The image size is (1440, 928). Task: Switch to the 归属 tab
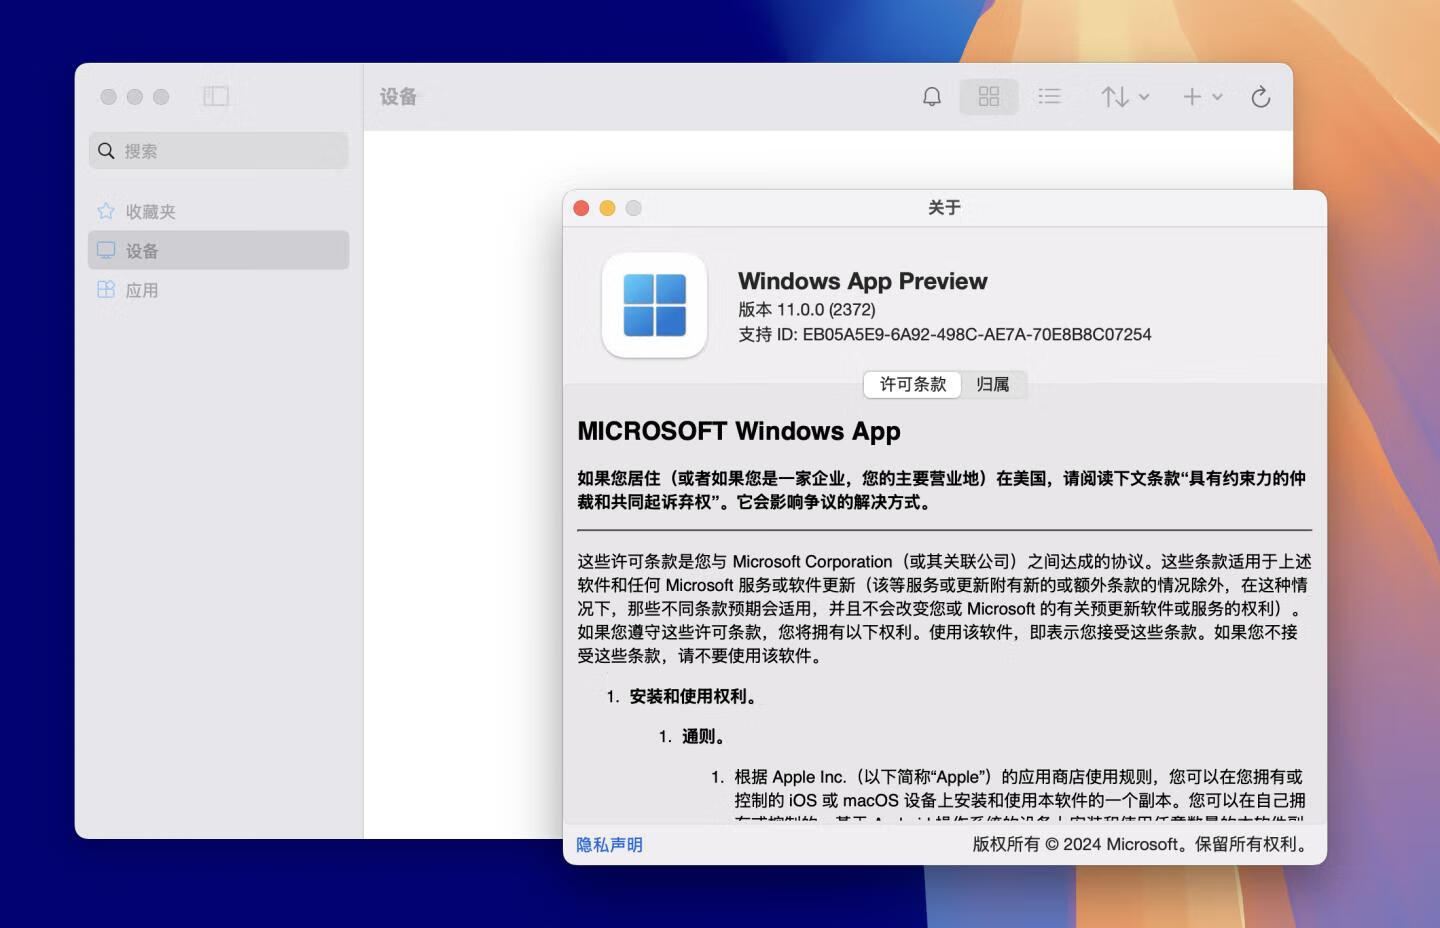(993, 384)
